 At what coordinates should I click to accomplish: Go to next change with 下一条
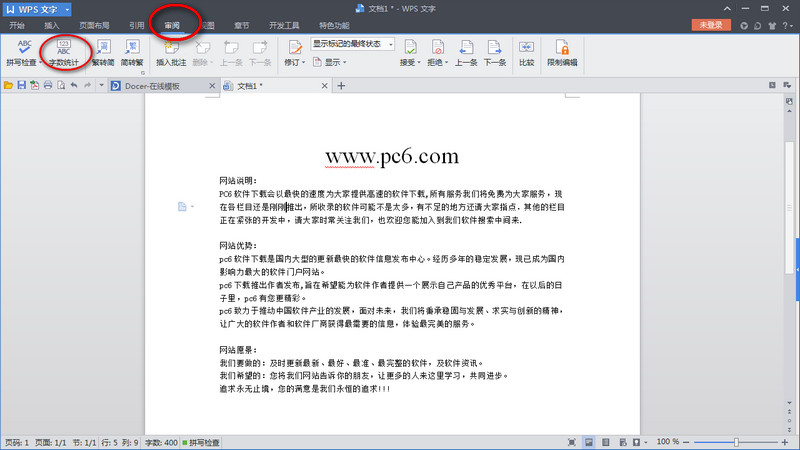(494, 52)
